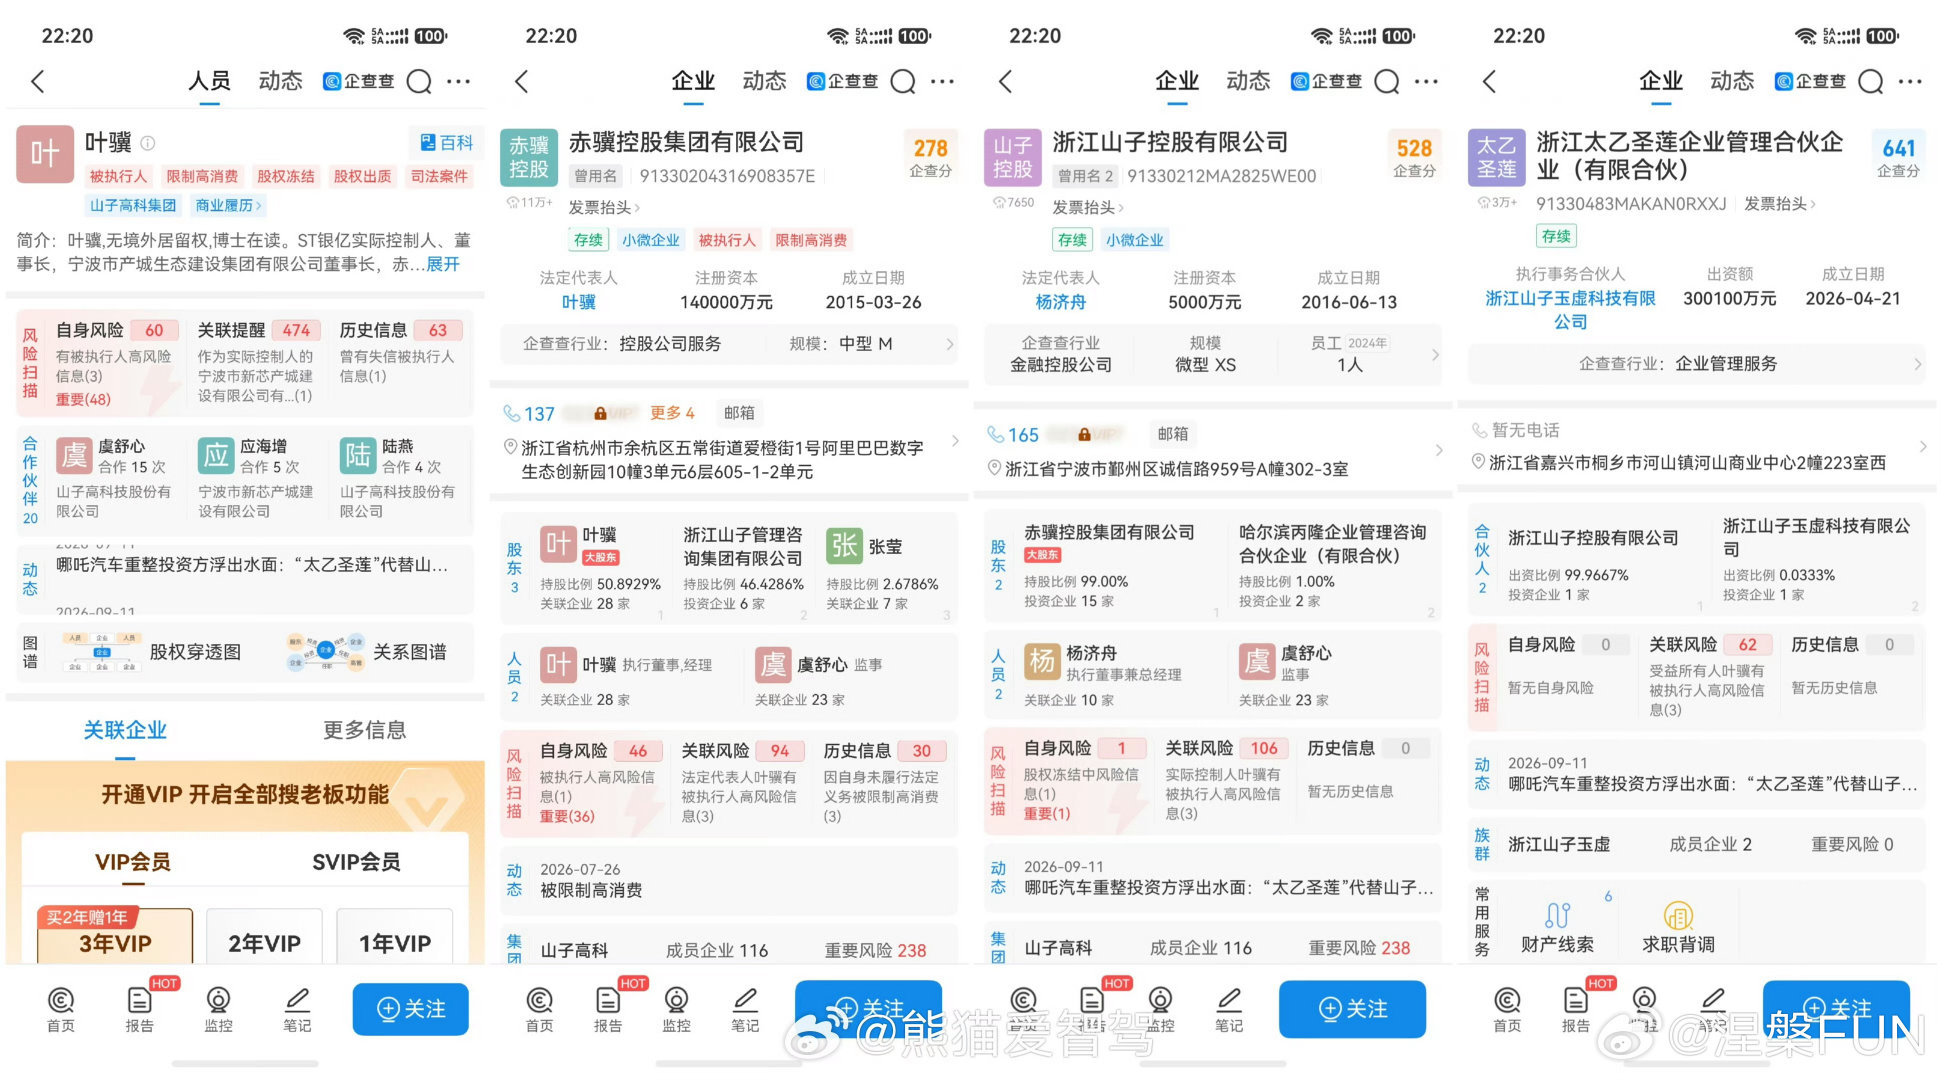The width and height of the screenshot is (1941, 1080).
Task: Open 浙江山子玉虚 族群 row
Action: tap(1696, 844)
